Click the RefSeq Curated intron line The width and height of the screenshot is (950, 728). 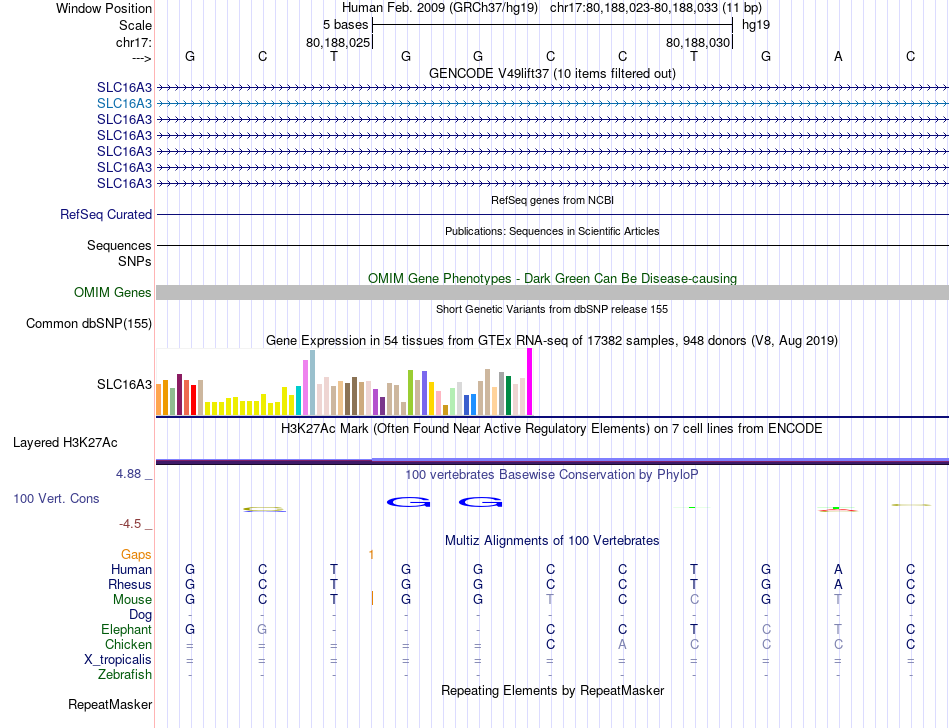pos(552,214)
